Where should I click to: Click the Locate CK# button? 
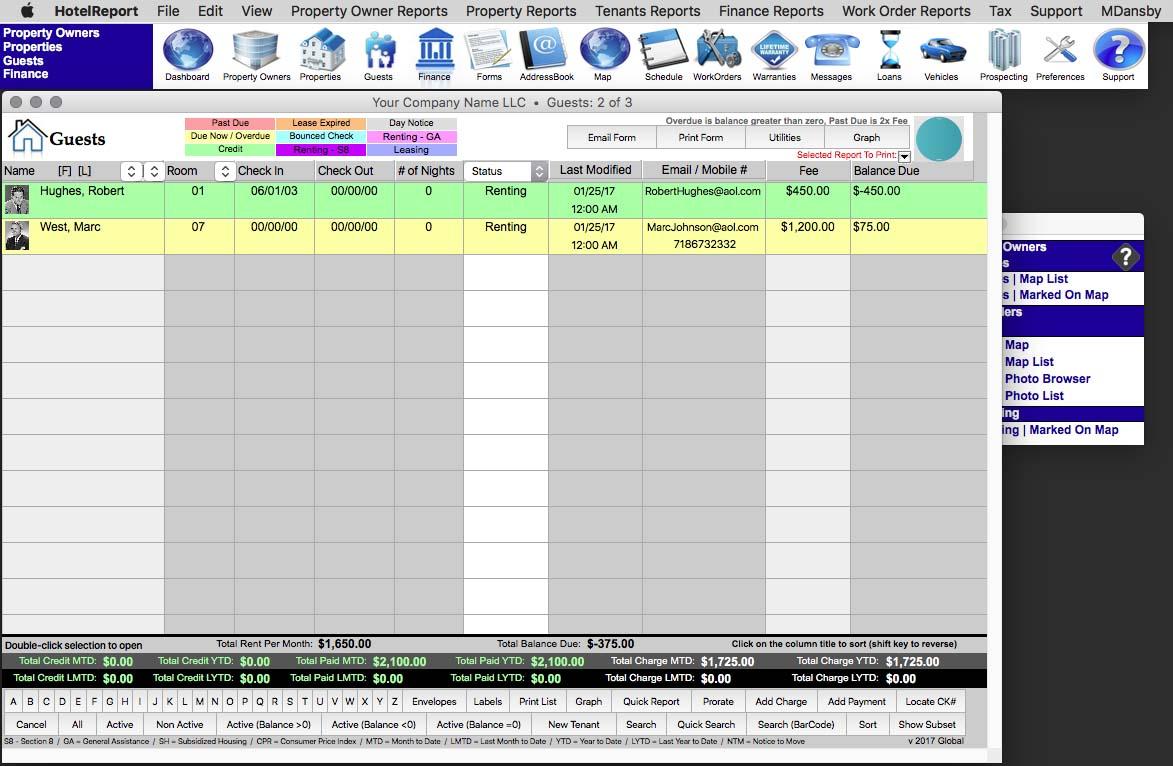tap(931, 702)
